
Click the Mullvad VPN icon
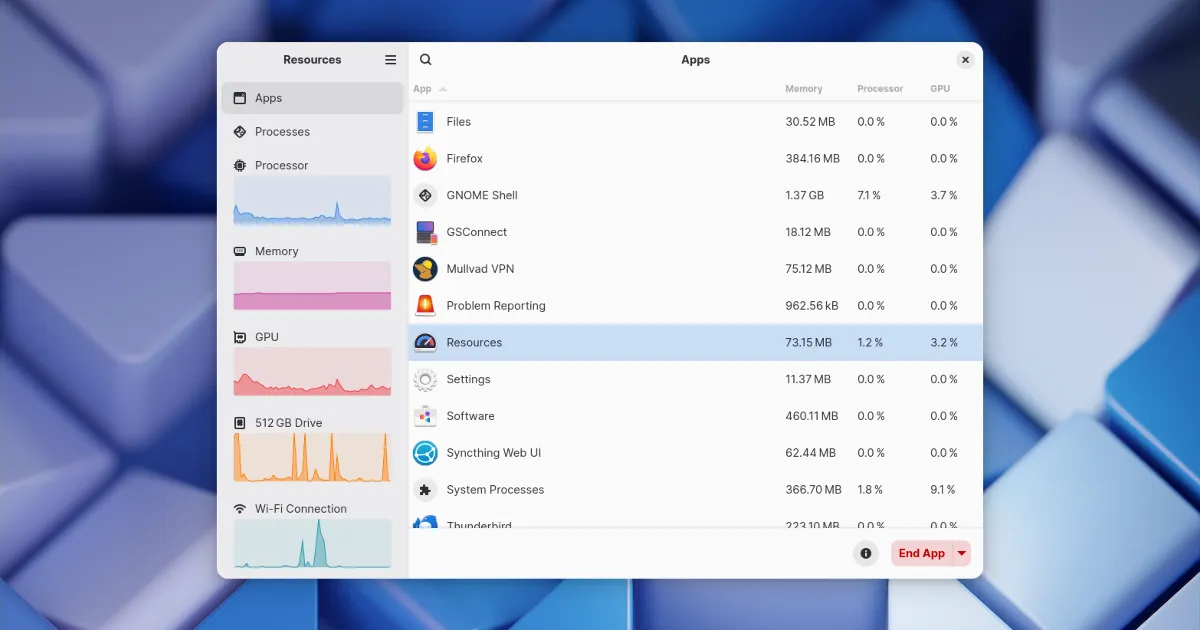click(x=425, y=269)
